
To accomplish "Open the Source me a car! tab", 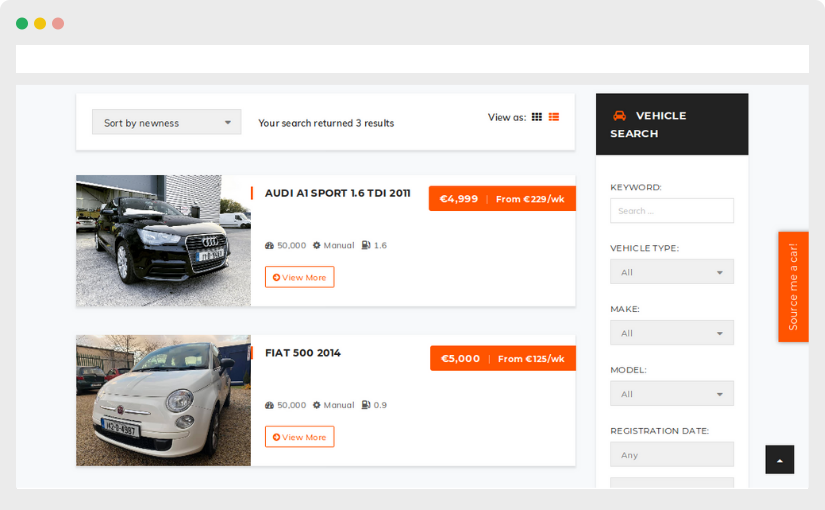I will click(793, 287).
